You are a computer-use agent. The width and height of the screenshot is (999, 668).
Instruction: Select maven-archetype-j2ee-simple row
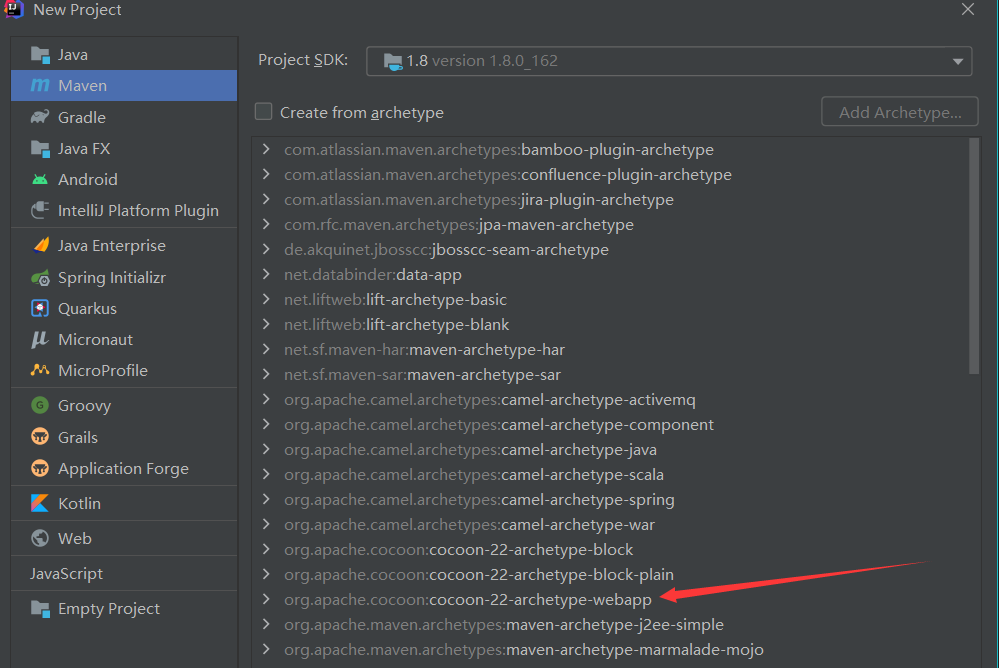610,625
